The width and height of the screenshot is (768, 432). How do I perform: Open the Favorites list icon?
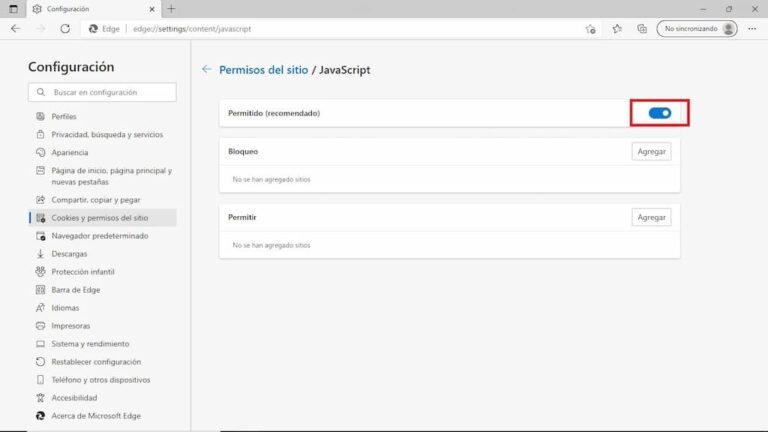[x=617, y=29]
